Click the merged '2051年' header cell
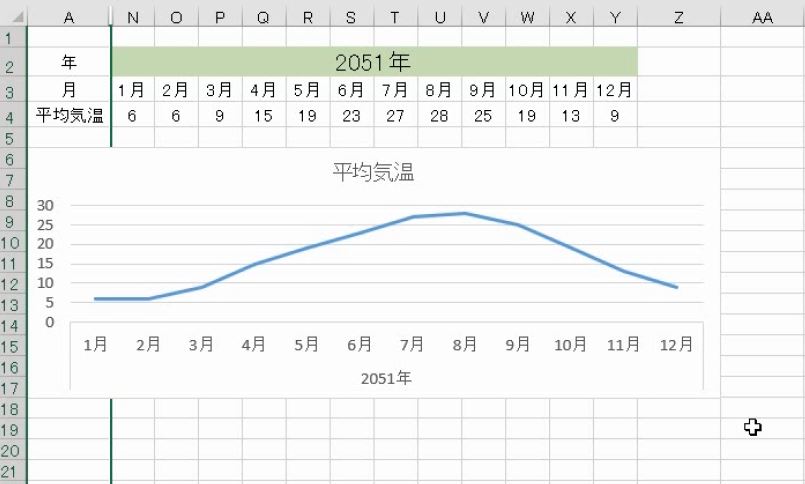The height and width of the screenshot is (484, 805). click(374, 62)
